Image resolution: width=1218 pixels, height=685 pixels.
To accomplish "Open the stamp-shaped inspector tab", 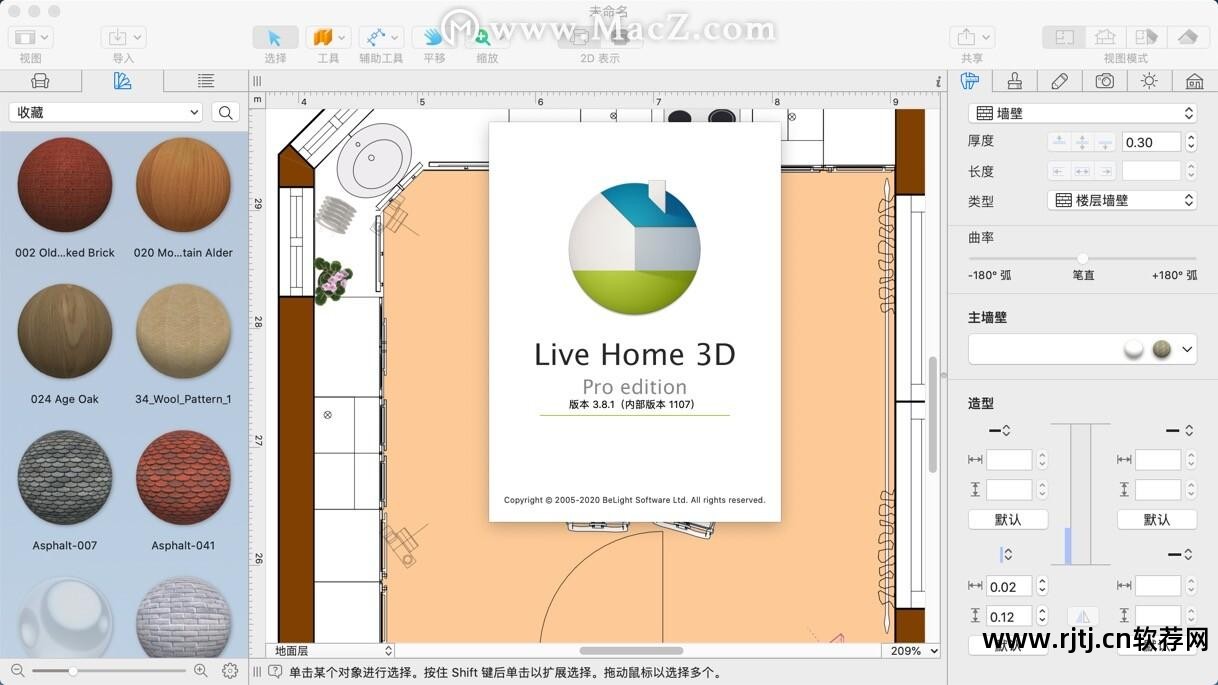I will pyautogui.click(x=1015, y=81).
